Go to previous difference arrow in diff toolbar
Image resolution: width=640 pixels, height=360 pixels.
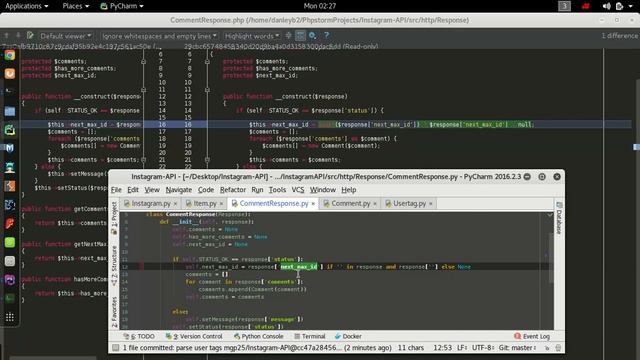click(x=7, y=36)
